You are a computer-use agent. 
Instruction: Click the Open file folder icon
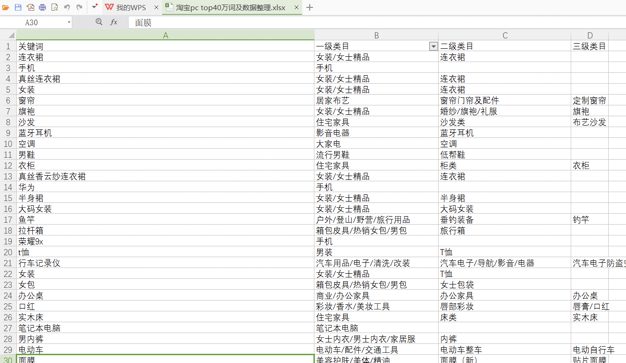(x=6, y=7)
